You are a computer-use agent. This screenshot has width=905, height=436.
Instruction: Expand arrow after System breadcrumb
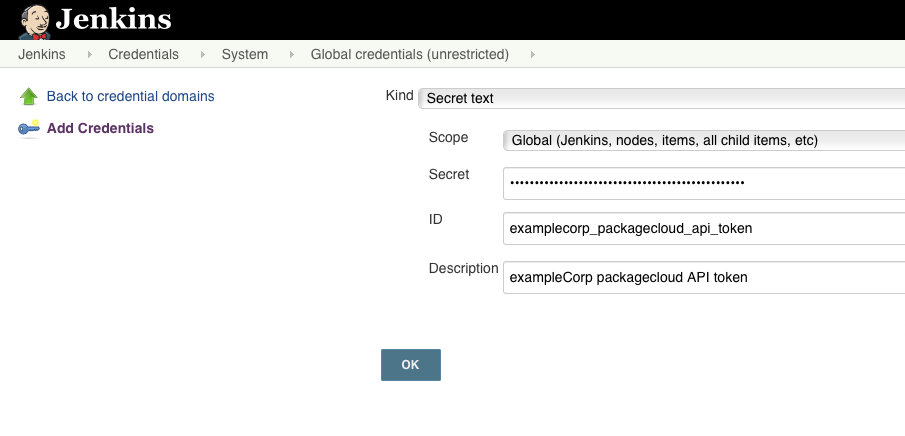tap(292, 54)
